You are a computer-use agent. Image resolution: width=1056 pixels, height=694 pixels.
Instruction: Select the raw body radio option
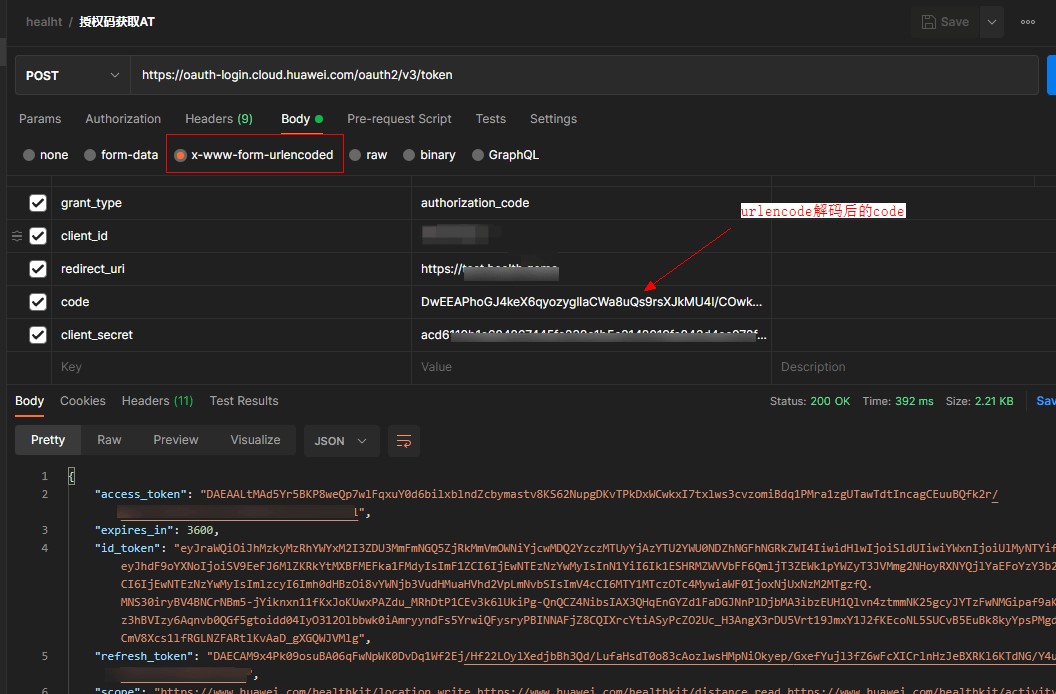(x=355, y=155)
